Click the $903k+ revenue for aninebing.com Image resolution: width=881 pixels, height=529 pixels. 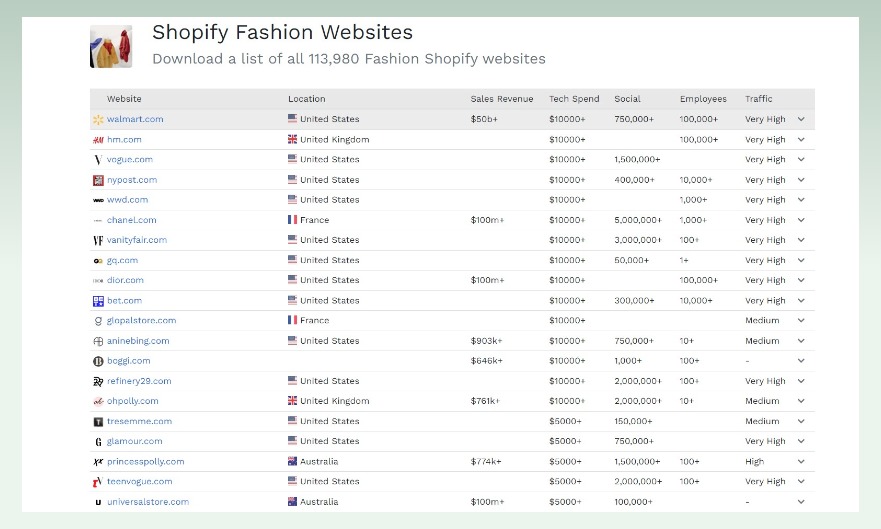tap(486, 341)
